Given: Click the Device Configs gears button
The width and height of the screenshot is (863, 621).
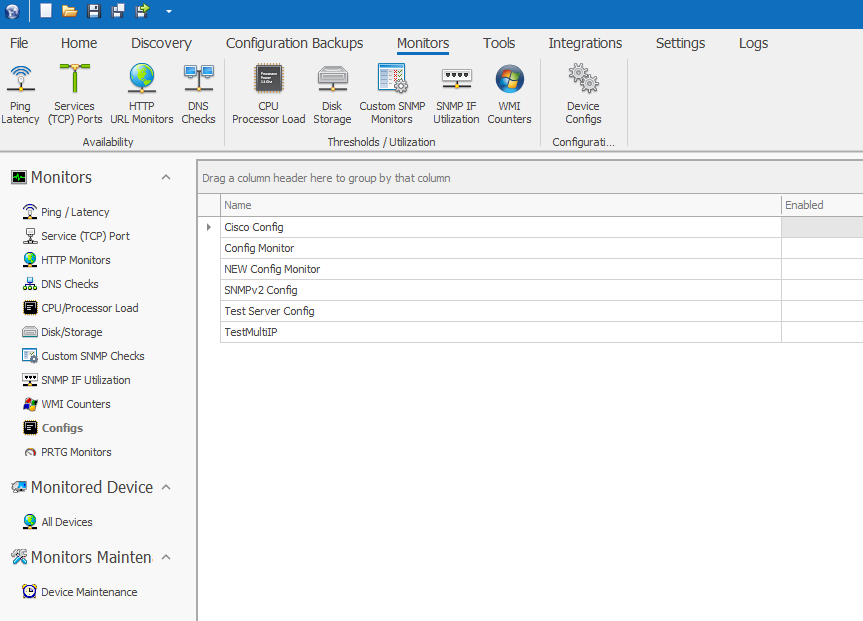Looking at the screenshot, I should pos(583,94).
